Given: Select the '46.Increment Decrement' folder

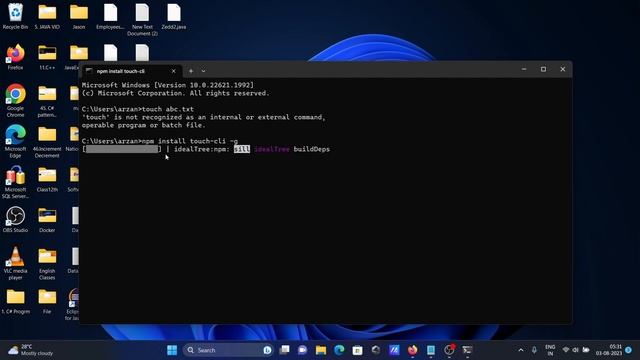Looking at the screenshot, I should [x=47, y=141].
